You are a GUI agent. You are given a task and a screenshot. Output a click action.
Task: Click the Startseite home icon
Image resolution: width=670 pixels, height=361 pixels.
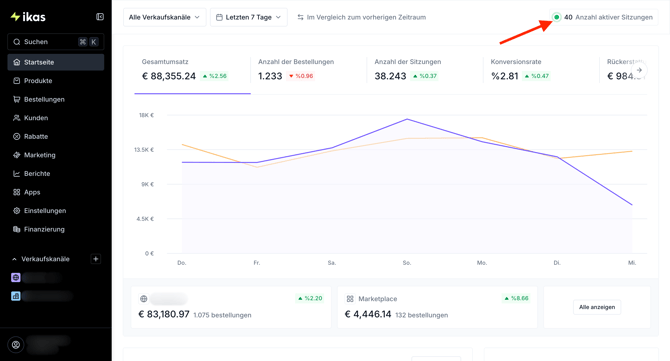[17, 62]
